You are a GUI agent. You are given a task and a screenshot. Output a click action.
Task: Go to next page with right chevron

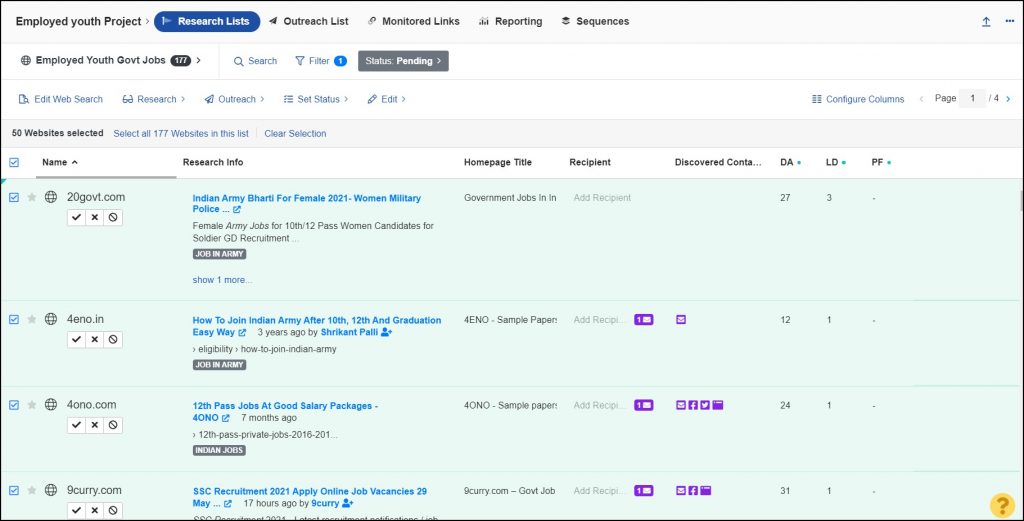click(x=1008, y=99)
